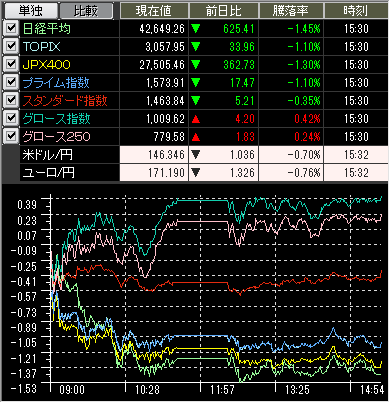Click the 騰落率 column header

tap(291, 11)
